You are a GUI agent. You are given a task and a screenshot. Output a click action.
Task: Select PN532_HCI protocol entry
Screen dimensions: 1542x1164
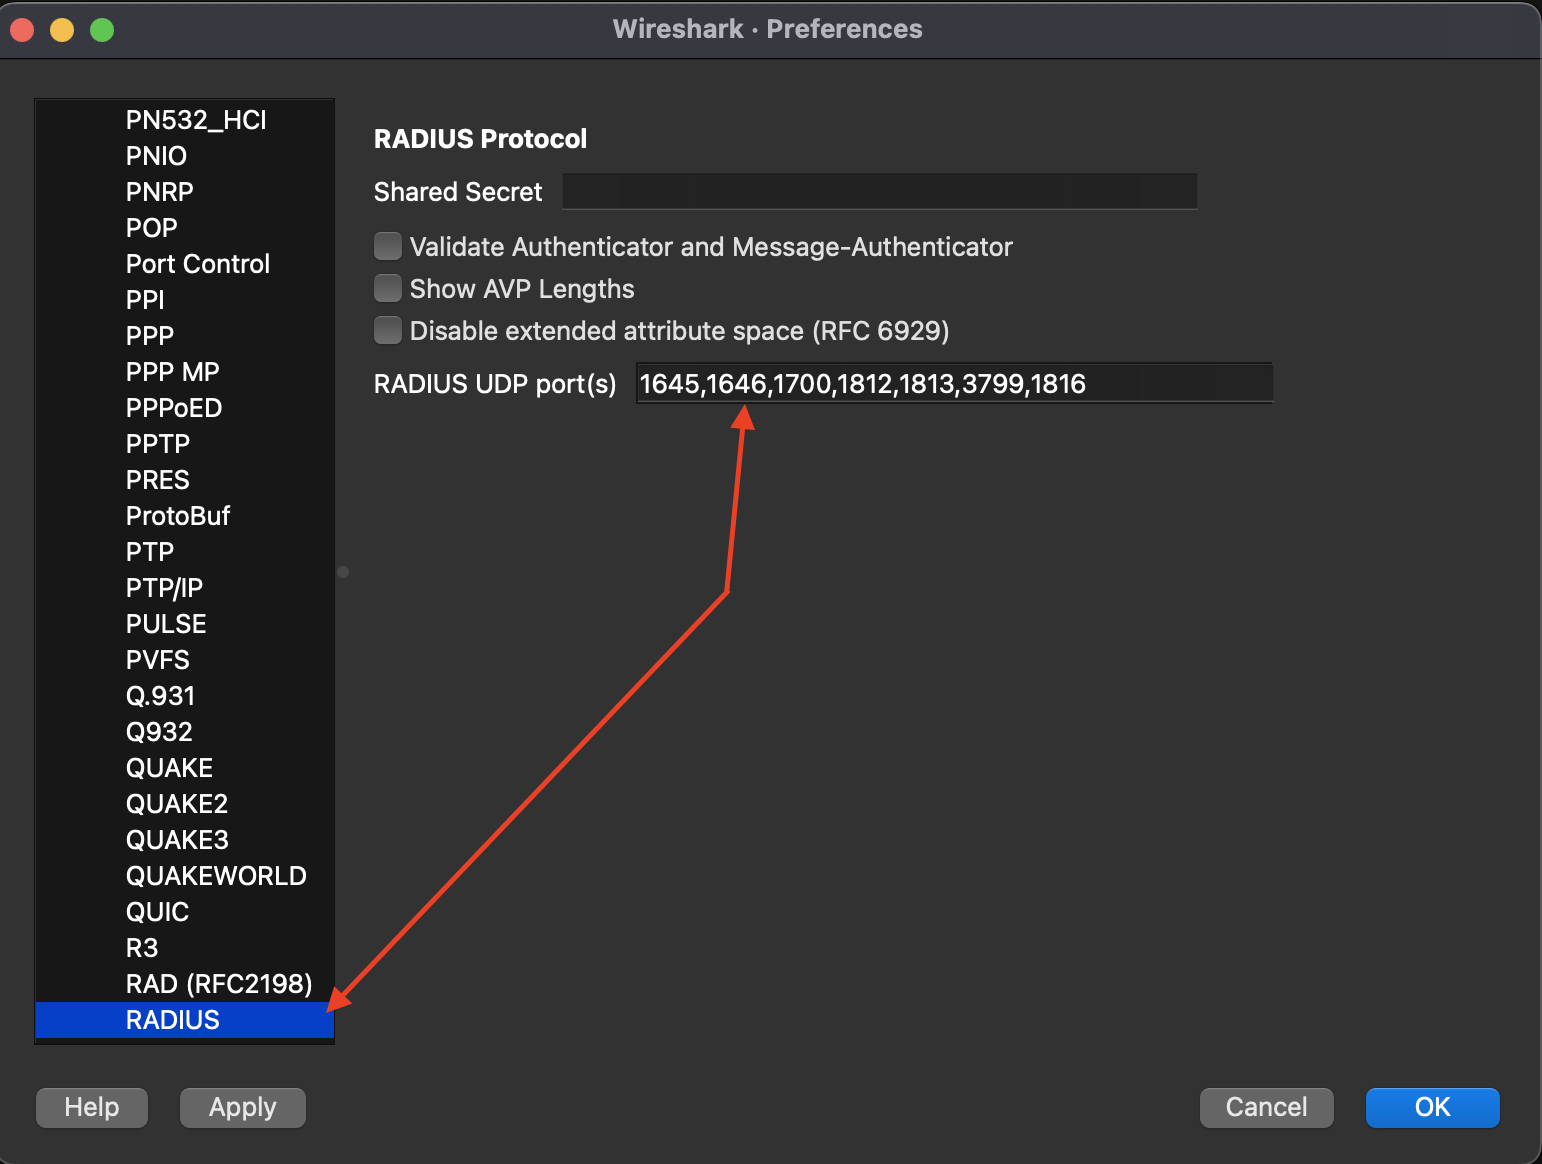click(196, 120)
